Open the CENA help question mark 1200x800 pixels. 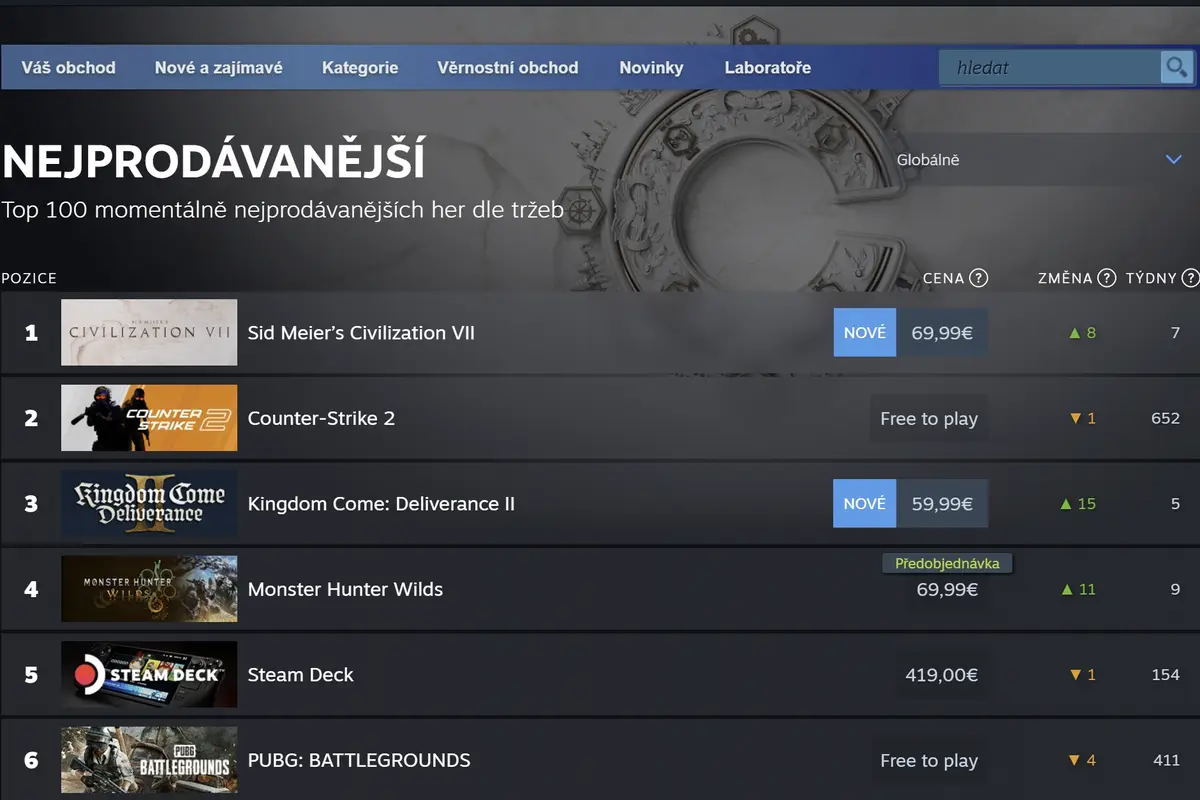pos(979,278)
